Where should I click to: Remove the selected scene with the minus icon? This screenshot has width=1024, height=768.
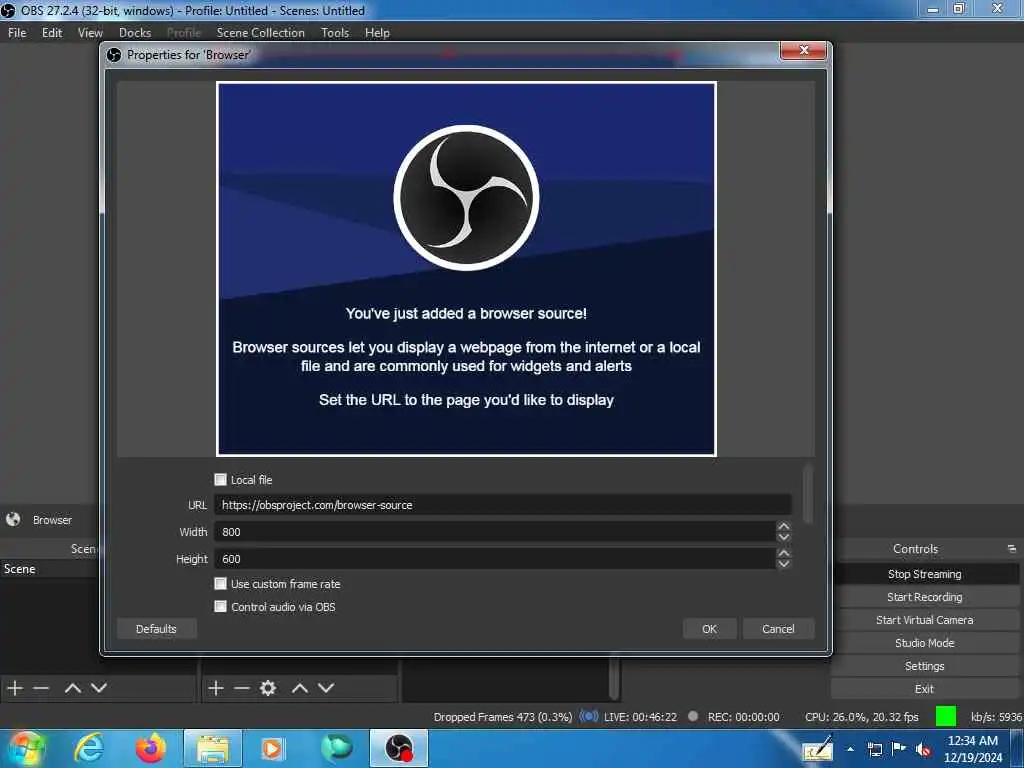tap(41, 688)
